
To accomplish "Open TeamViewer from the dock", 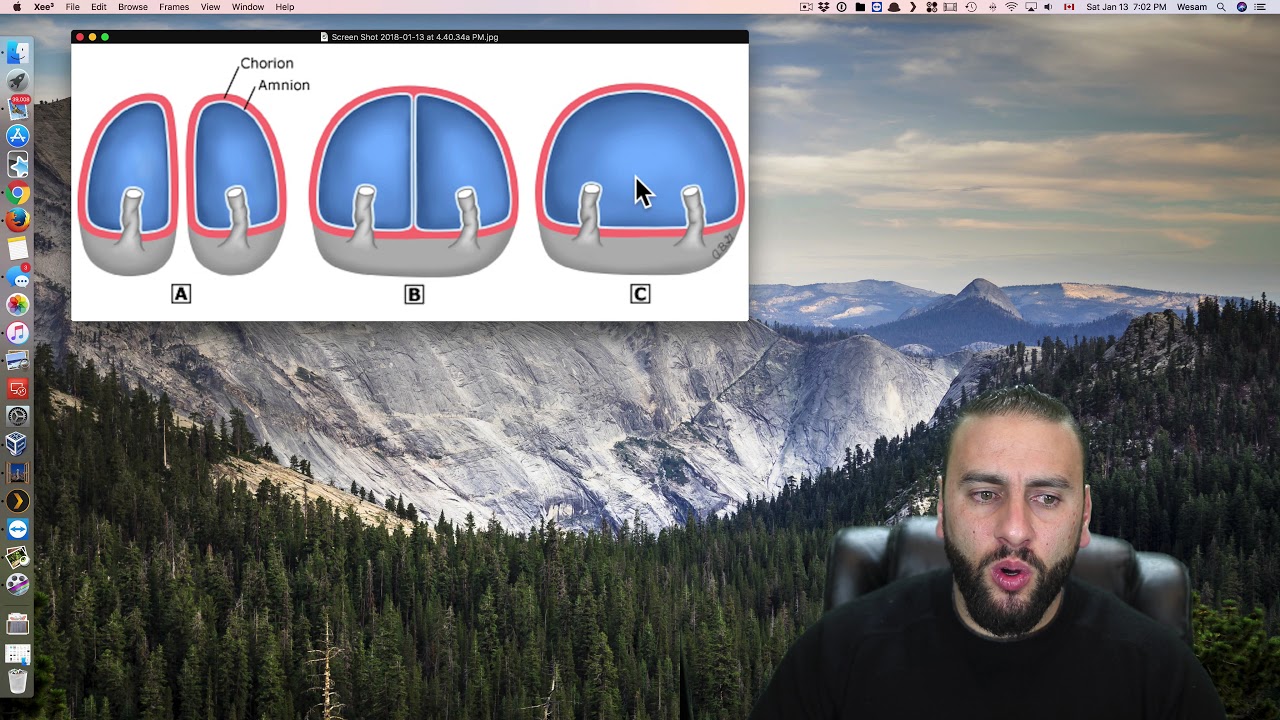I will (x=18, y=529).
